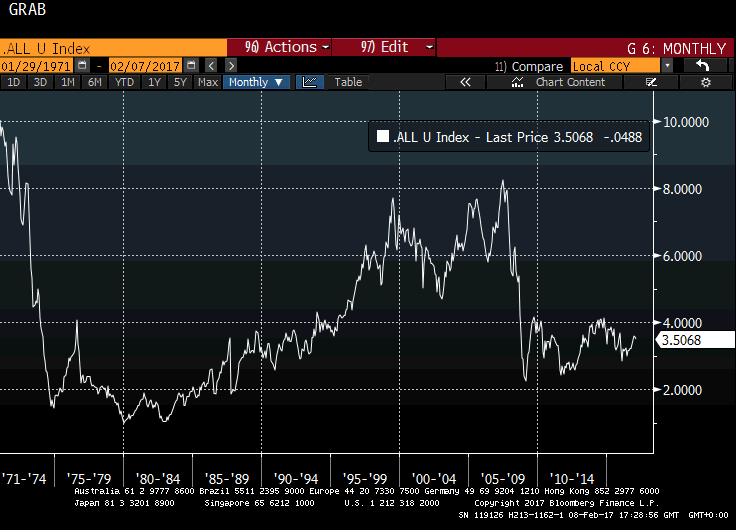Select the 1D time range
The width and height of the screenshot is (736, 530).
[14, 82]
